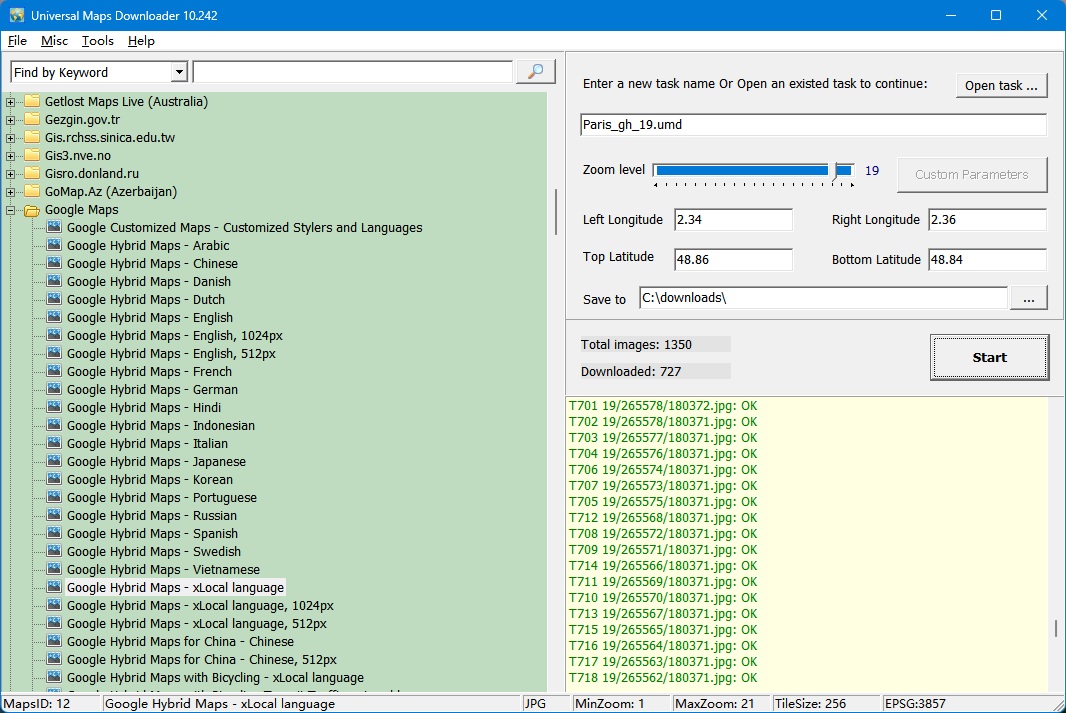Click map icon beside Google Hybrid Maps - French

[x=54, y=372]
